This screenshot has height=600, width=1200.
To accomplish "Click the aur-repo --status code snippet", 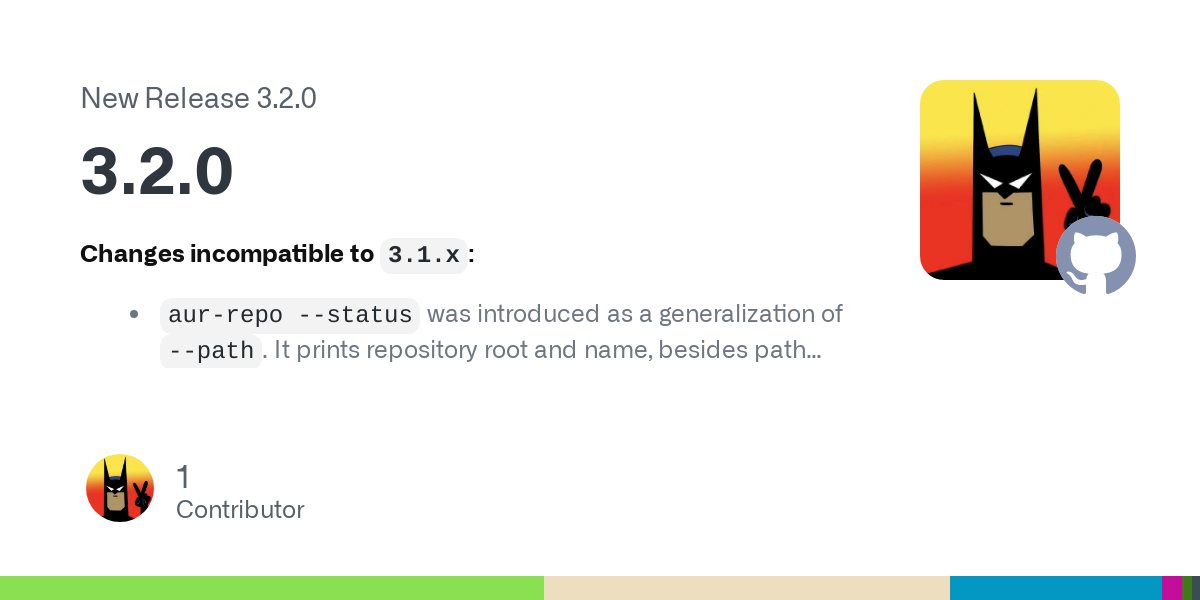I will click(x=290, y=315).
